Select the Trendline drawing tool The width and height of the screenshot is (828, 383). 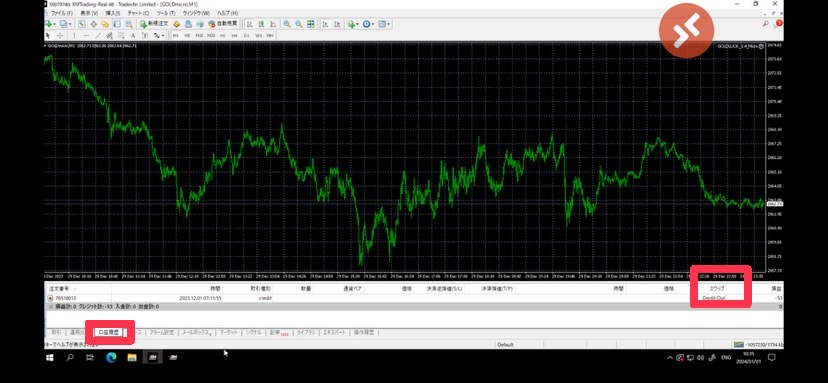tap(98, 35)
